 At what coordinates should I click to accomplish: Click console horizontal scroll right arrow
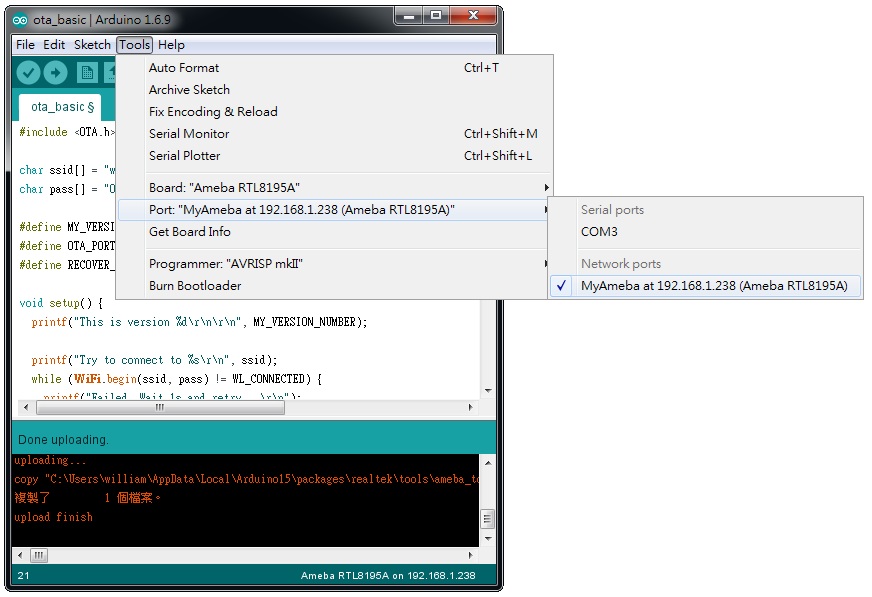pos(470,555)
